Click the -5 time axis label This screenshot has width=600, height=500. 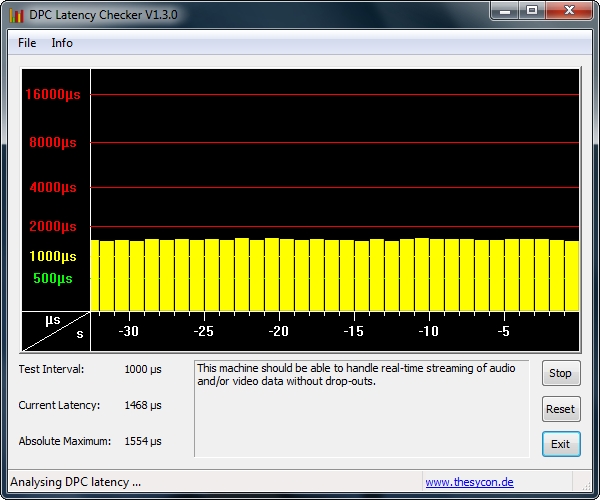504,331
